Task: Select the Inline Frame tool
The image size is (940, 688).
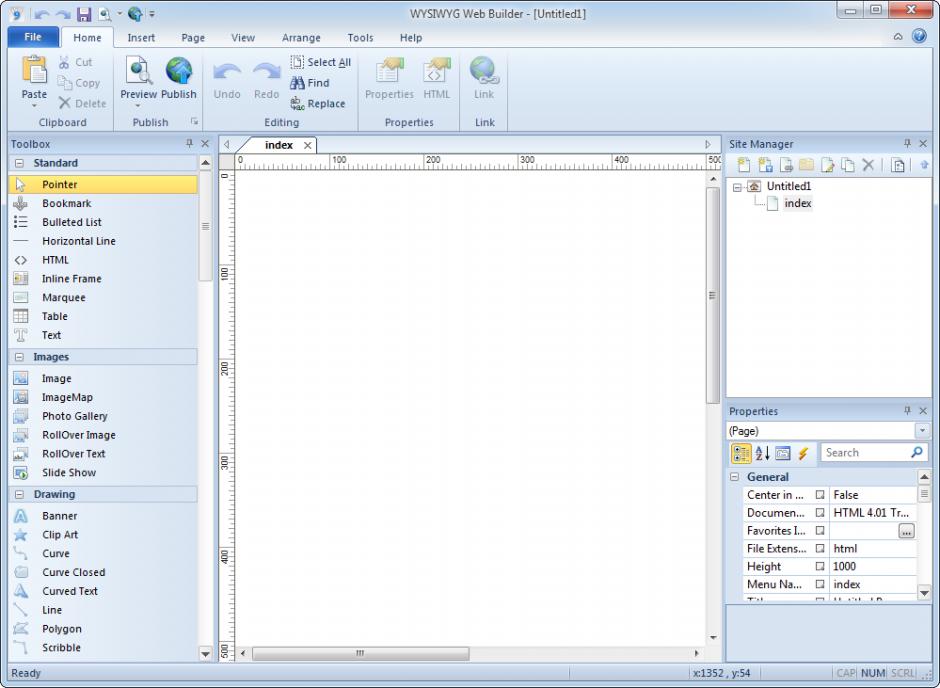Action: 103,279
